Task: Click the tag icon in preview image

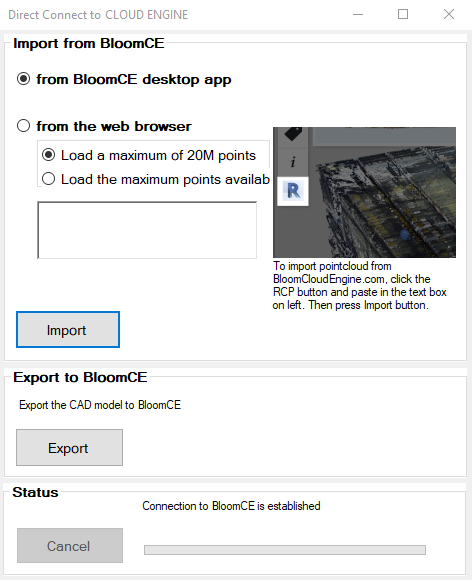Action: point(293,134)
